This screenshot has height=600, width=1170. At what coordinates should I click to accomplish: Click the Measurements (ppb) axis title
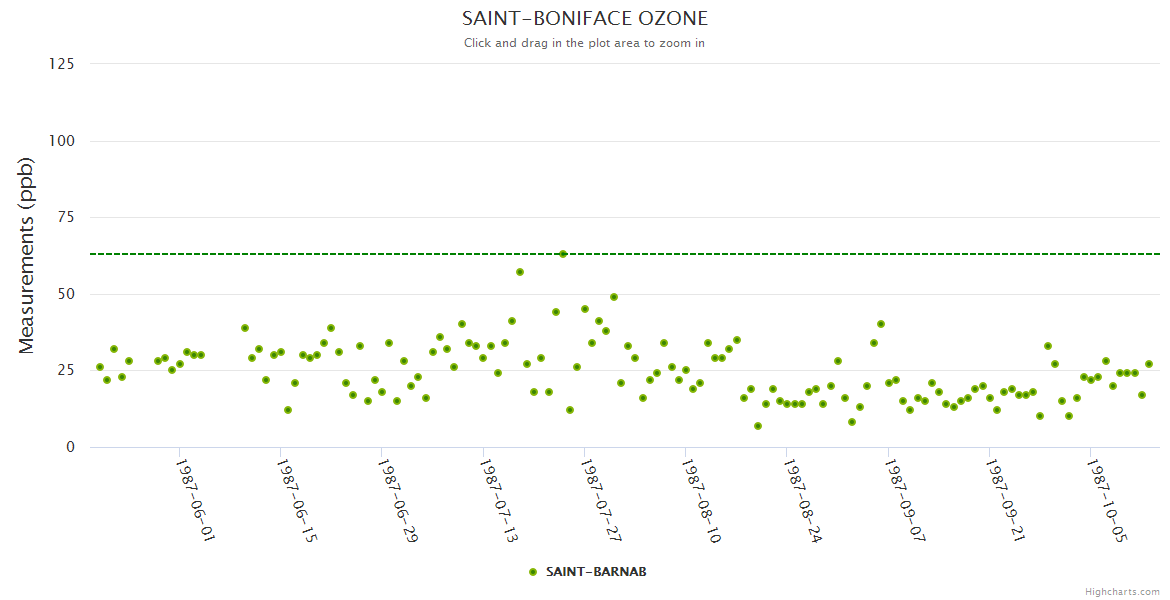(27, 255)
